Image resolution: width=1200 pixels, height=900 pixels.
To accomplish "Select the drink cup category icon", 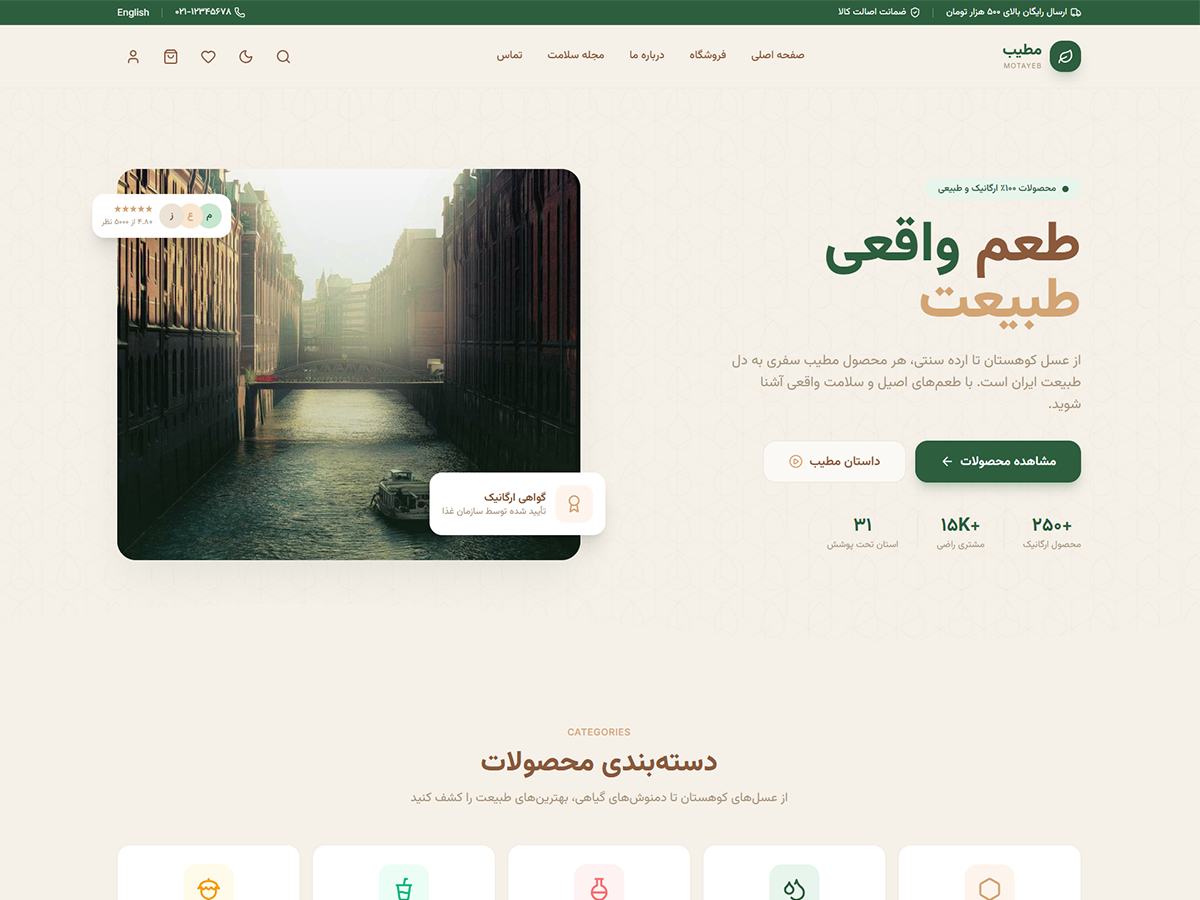I will point(404,888).
